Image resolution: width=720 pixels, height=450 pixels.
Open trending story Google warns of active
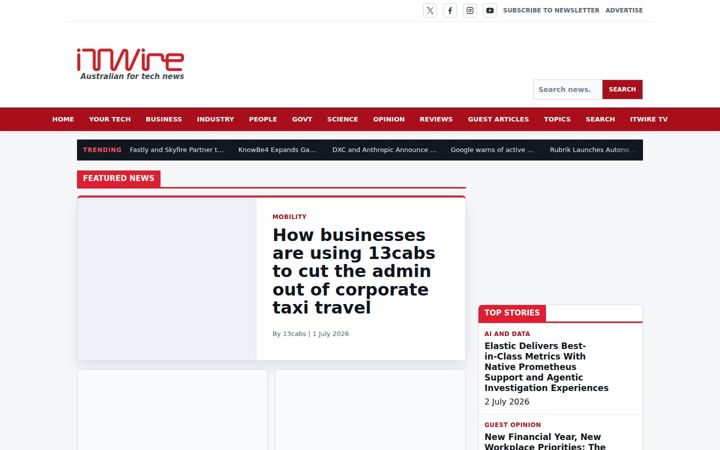pos(492,150)
